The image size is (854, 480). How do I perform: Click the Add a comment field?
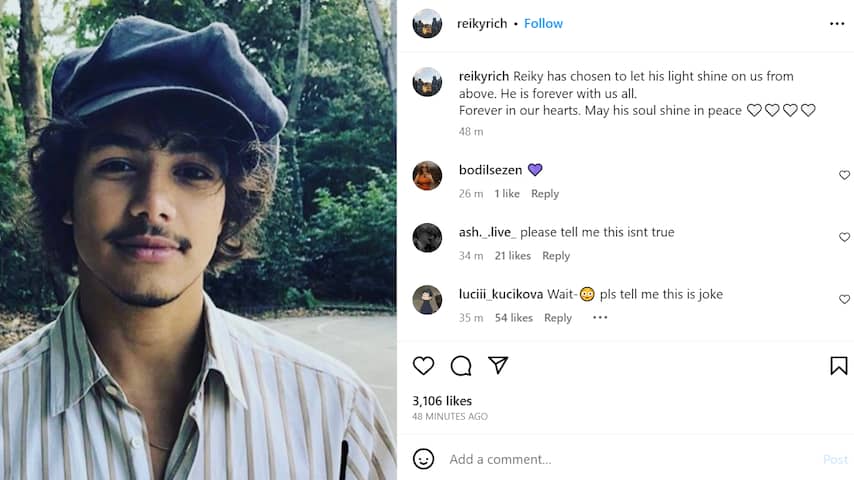(620, 459)
